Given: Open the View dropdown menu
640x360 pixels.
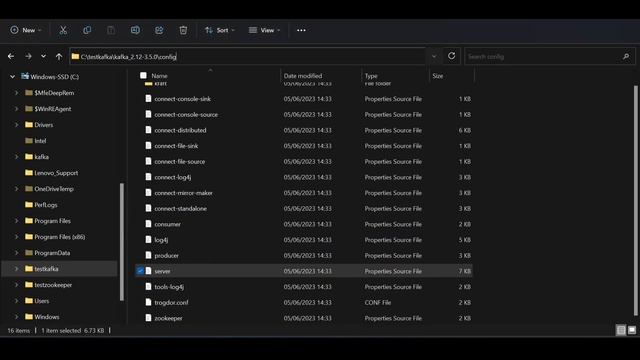Looking at the screenshot, I should point(264,30).
